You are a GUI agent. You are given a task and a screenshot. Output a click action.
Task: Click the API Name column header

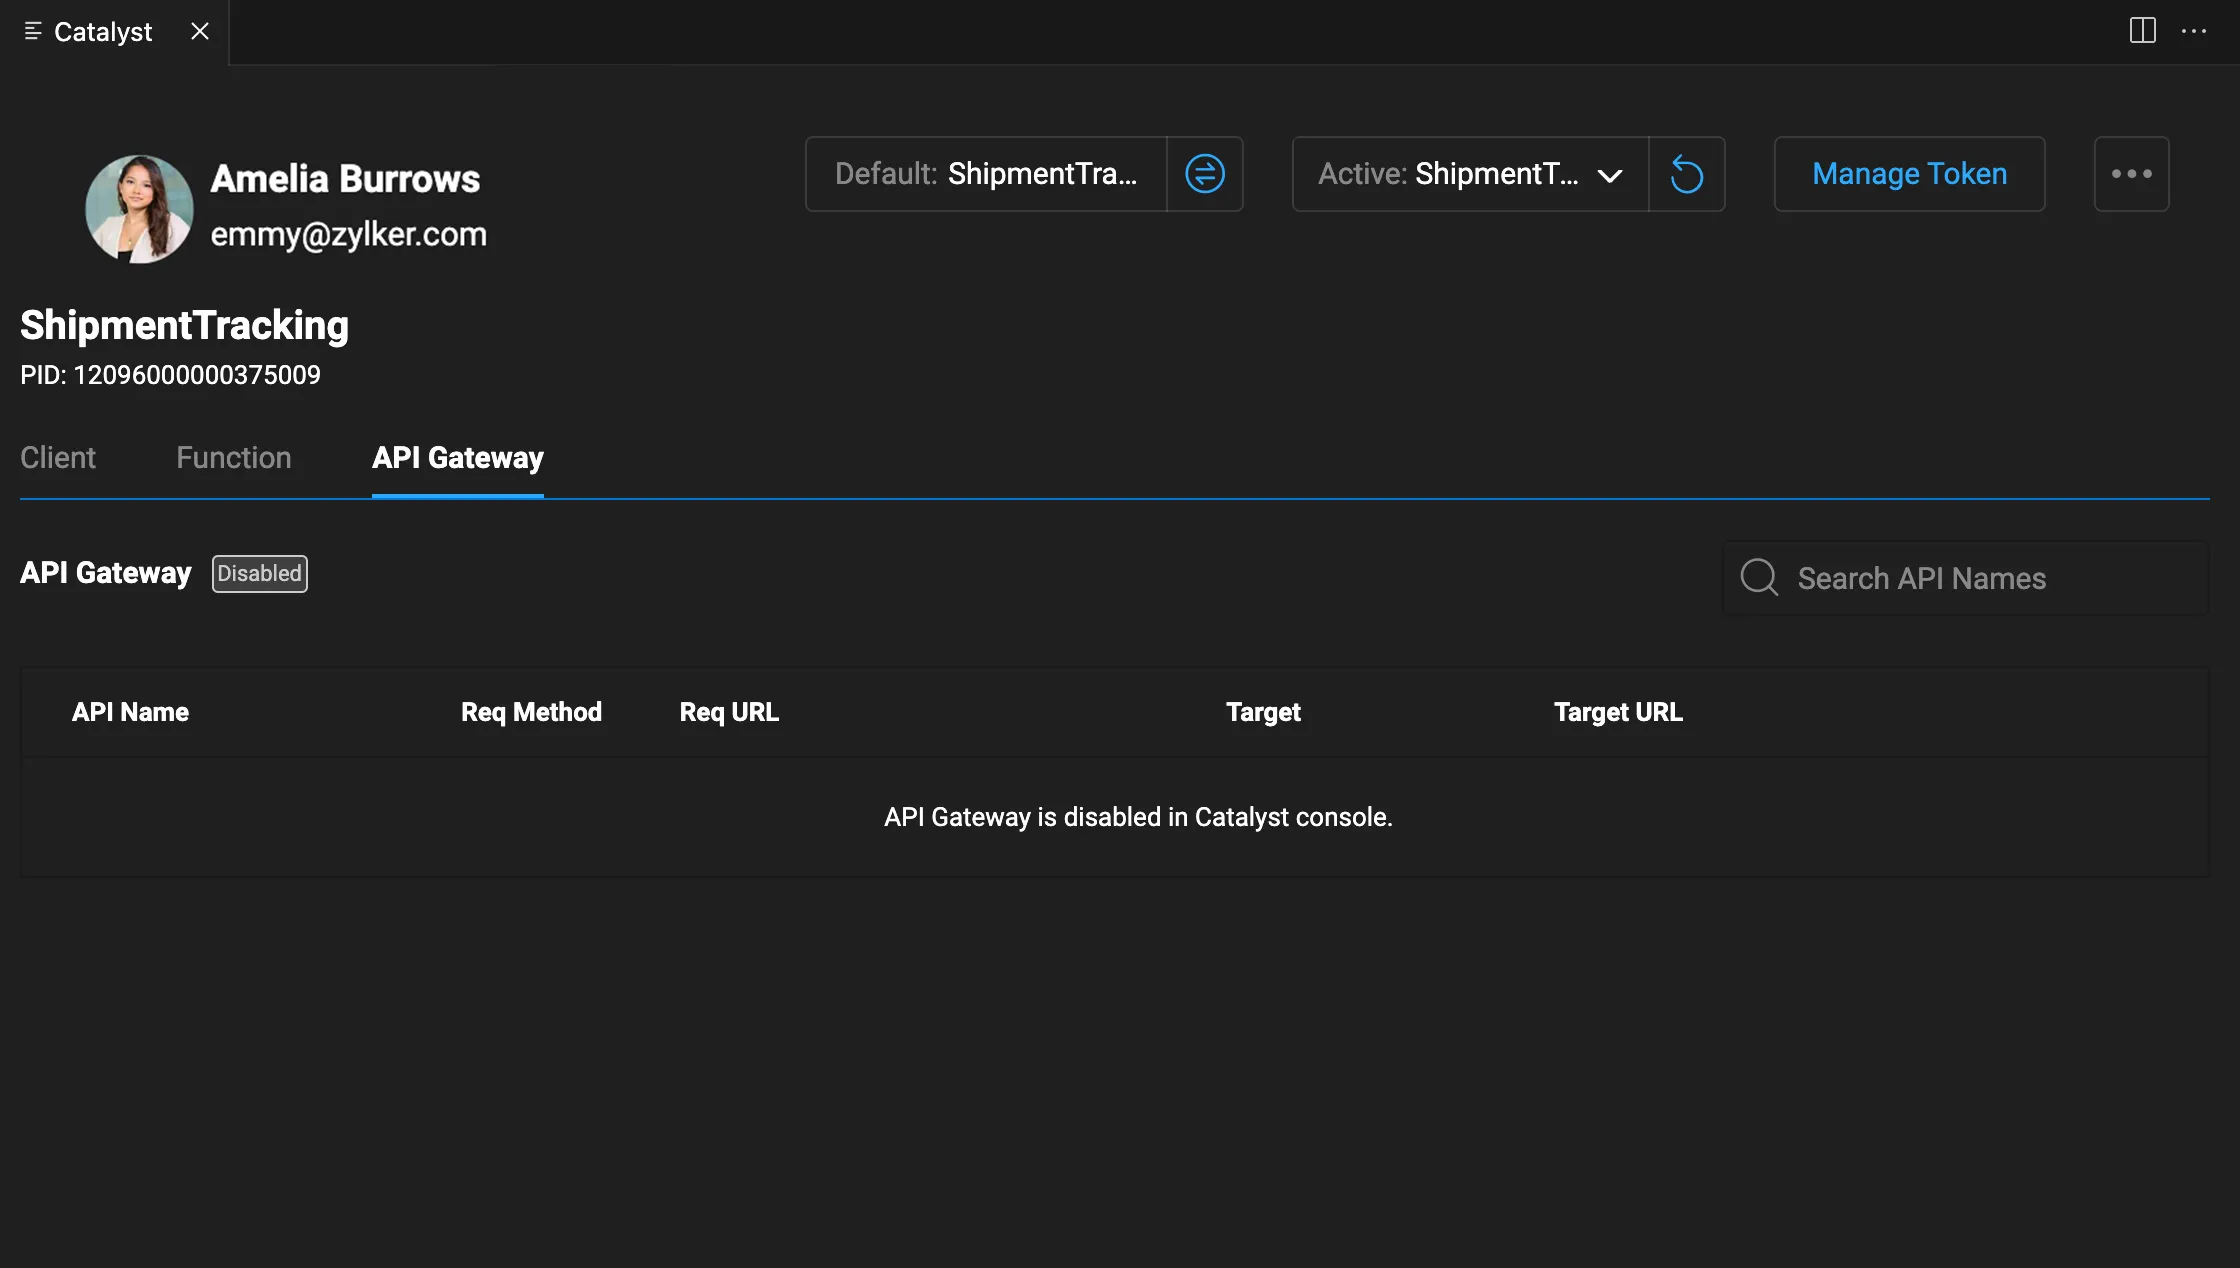click(130, 712)
